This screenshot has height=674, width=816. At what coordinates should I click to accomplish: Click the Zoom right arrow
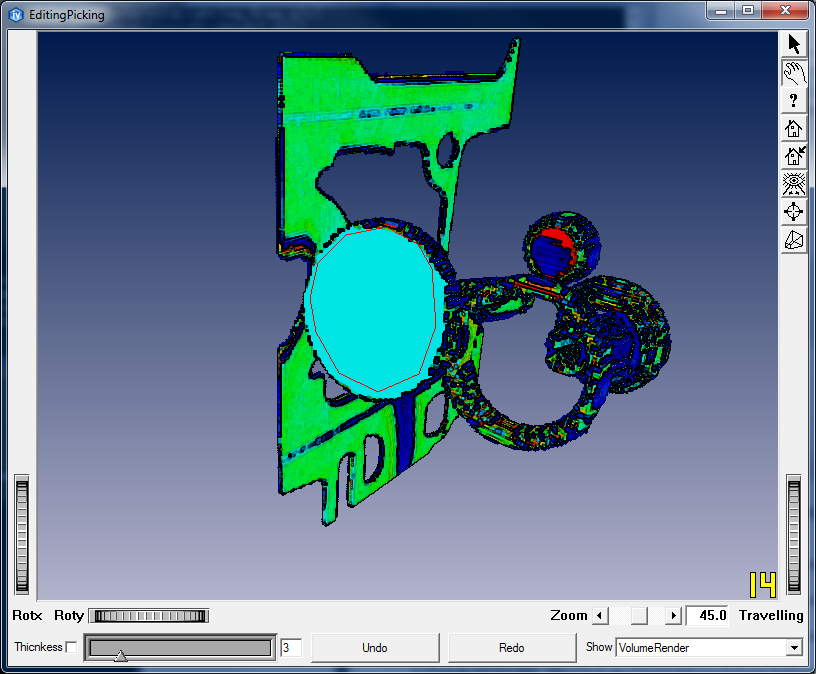point(673,616)
